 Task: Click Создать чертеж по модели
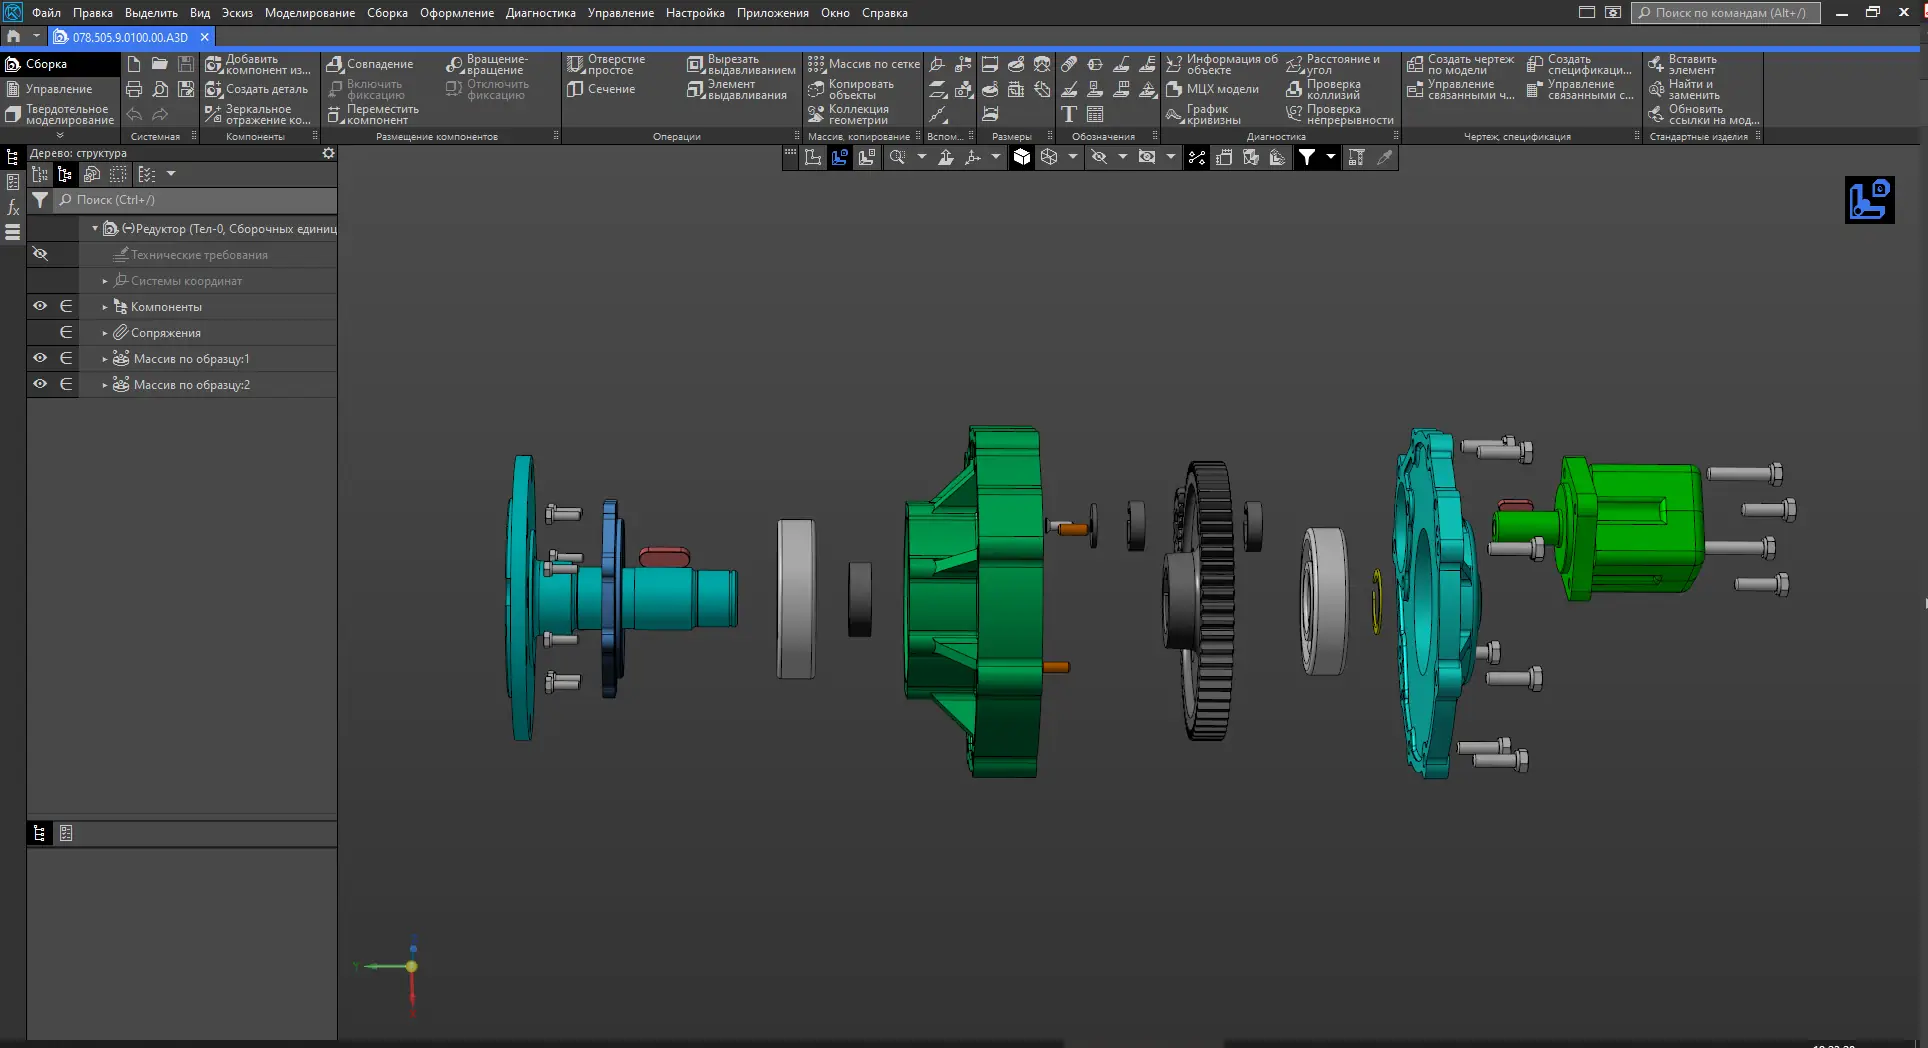point(1461,64)
